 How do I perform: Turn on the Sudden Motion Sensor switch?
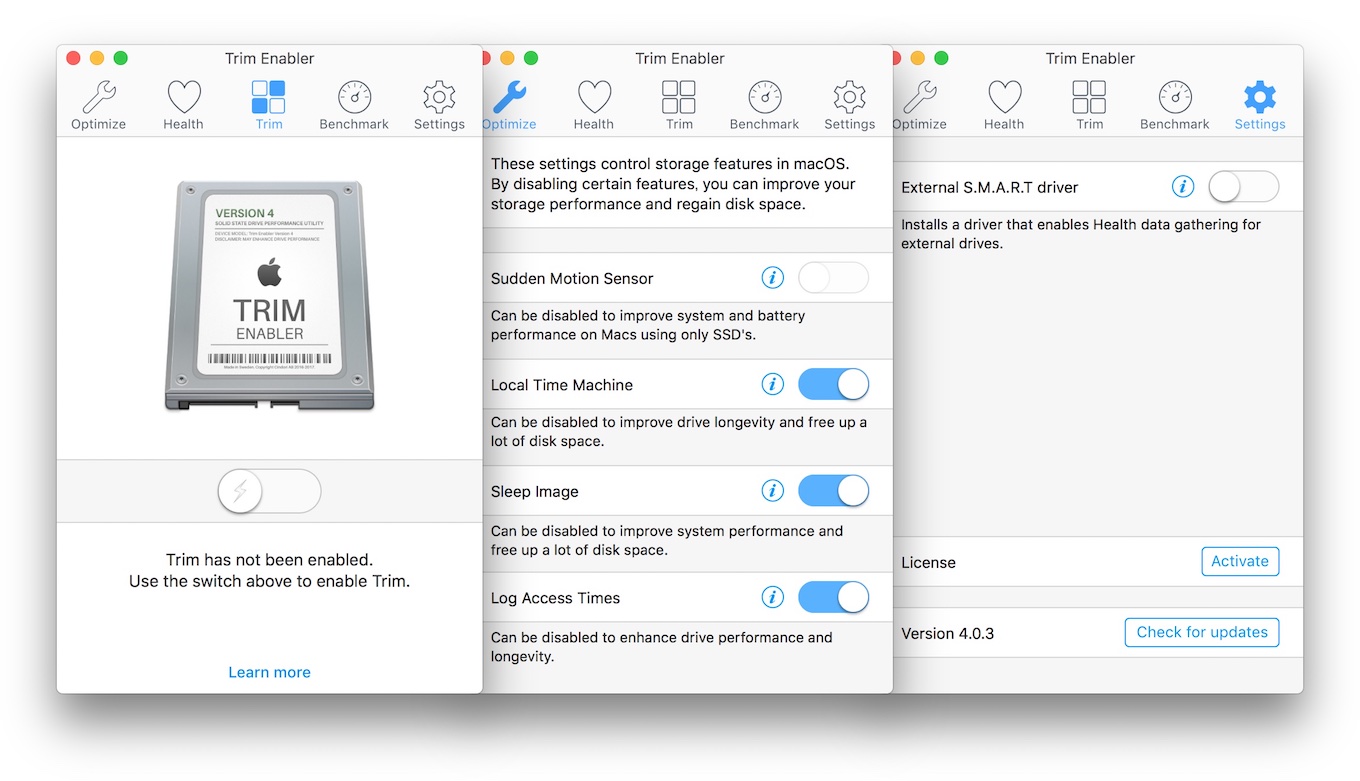(833, 278)
